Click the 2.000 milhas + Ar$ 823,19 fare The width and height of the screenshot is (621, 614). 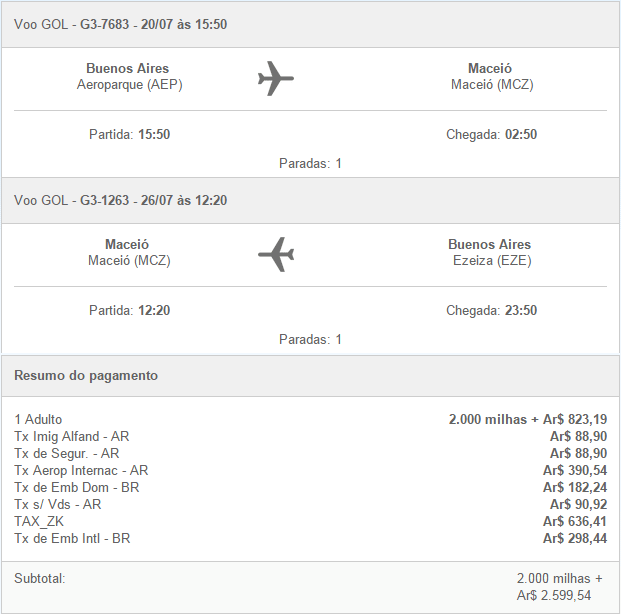click(x=528, y=419)
